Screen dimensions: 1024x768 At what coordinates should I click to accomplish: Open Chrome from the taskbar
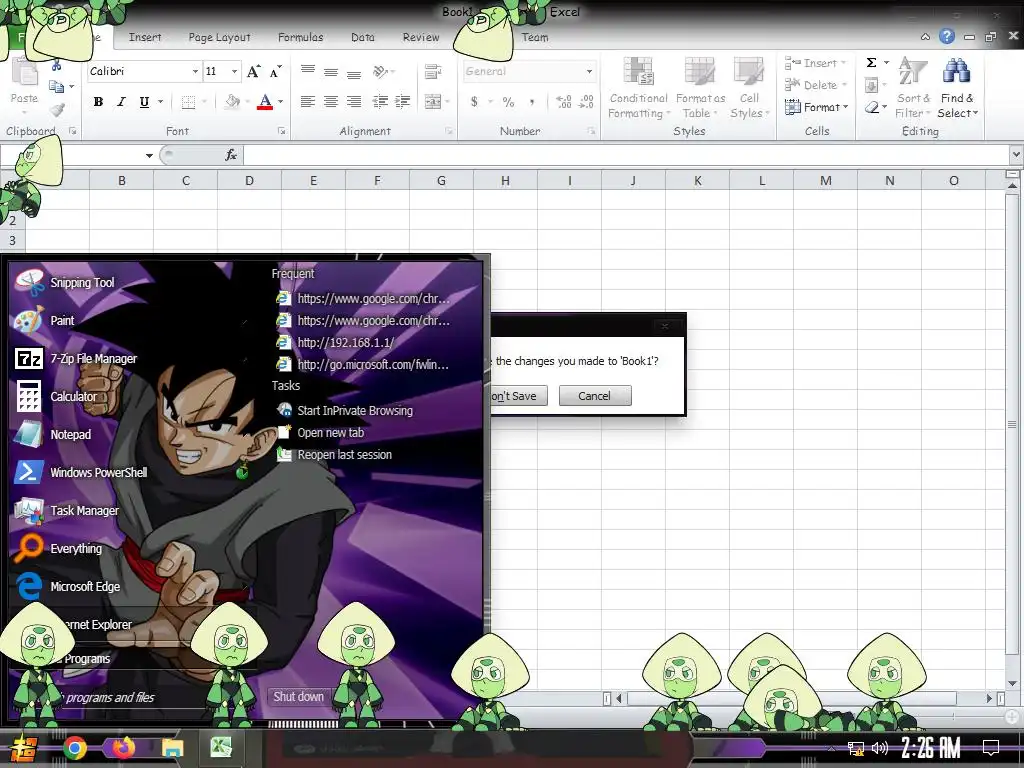74,748
